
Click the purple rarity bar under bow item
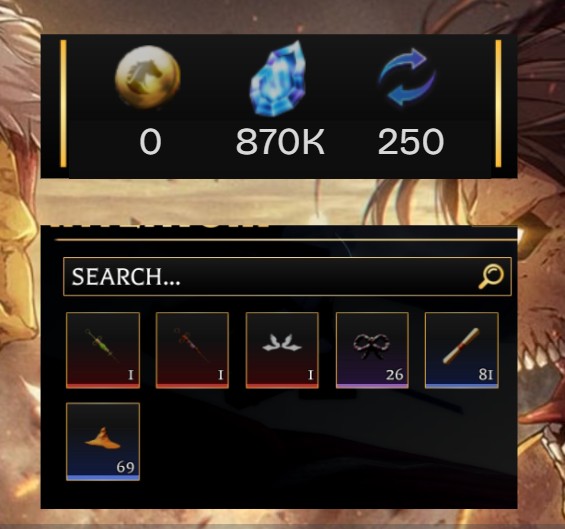point(372,386)
